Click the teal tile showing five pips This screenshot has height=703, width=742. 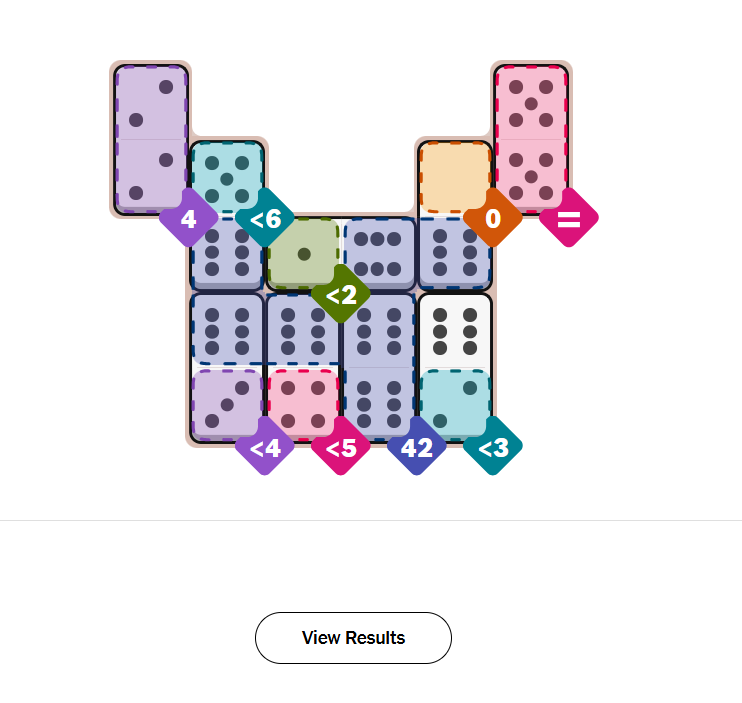227,178
